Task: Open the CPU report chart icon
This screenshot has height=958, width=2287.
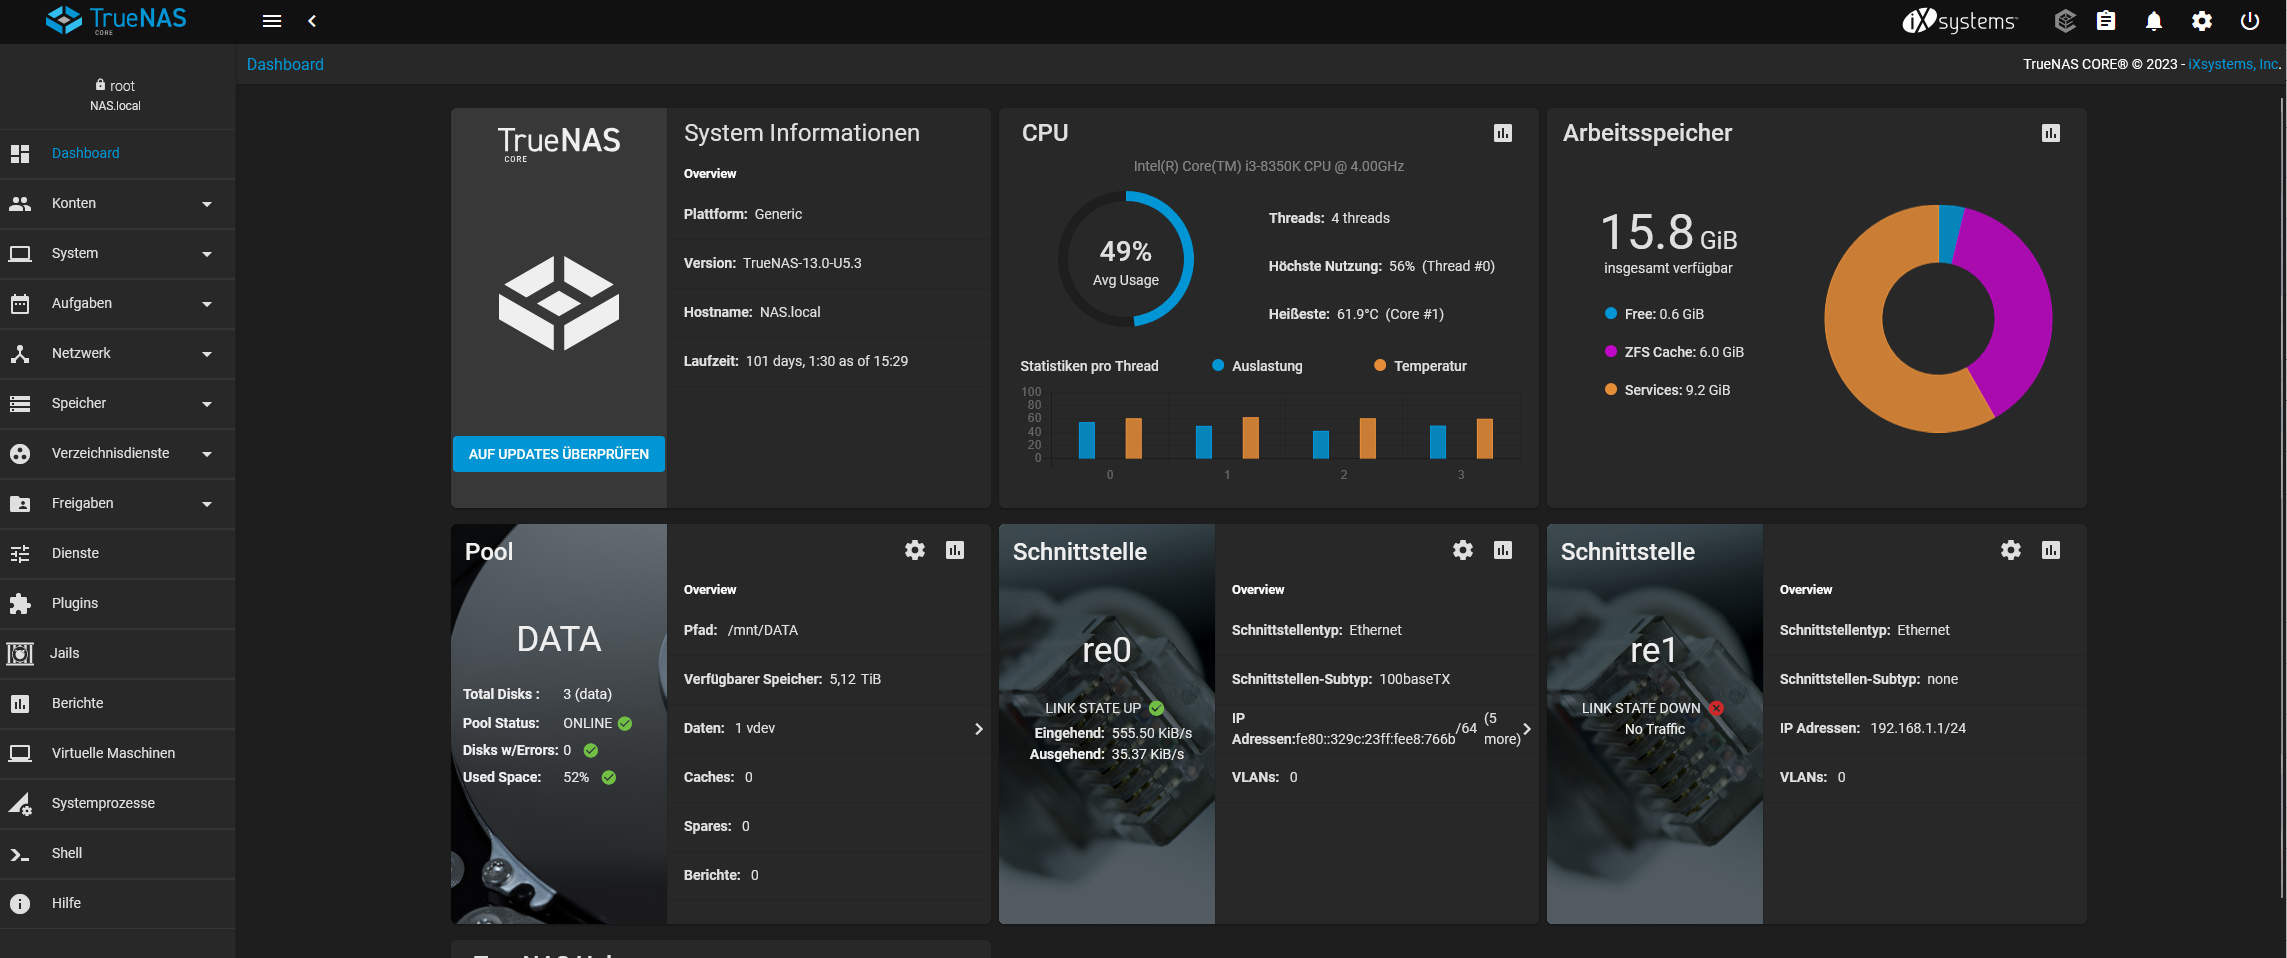Action: pyautogui.click(x=1503, y=132)
